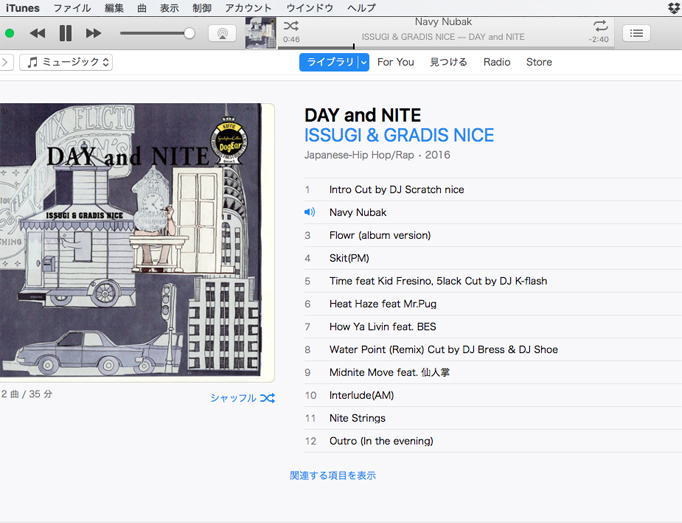Open the Up Next list button
Screen dimensions: 682x523
click(x=636, y=33)
